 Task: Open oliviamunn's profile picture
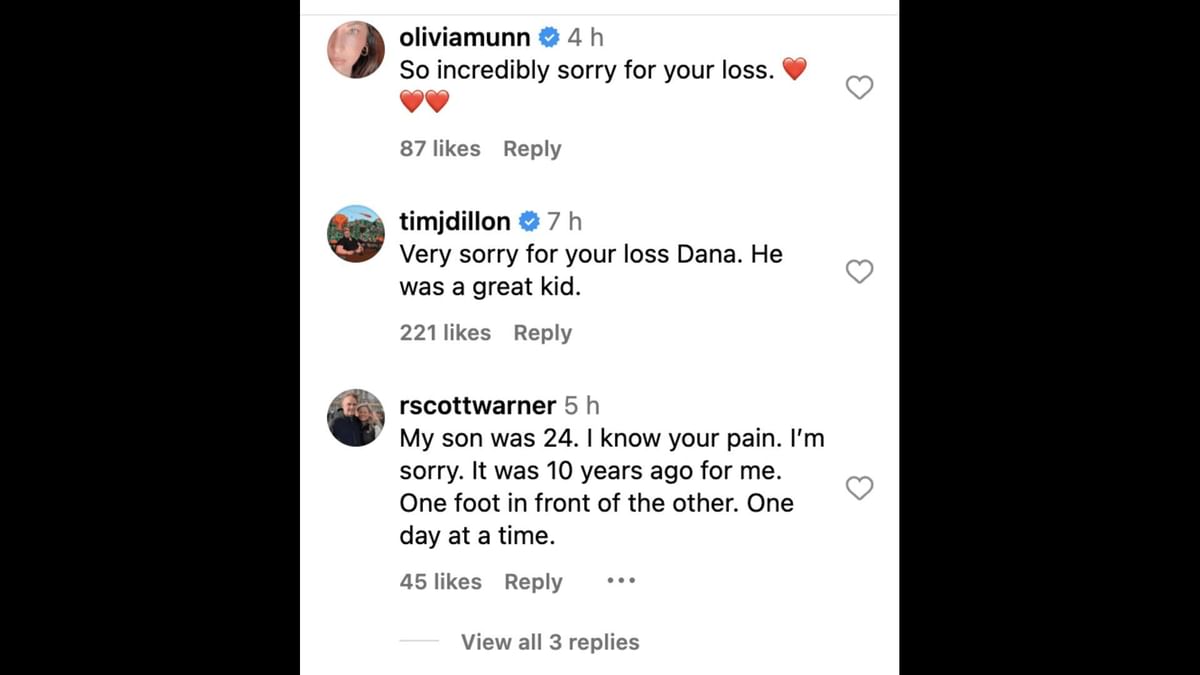coord(356,49)
